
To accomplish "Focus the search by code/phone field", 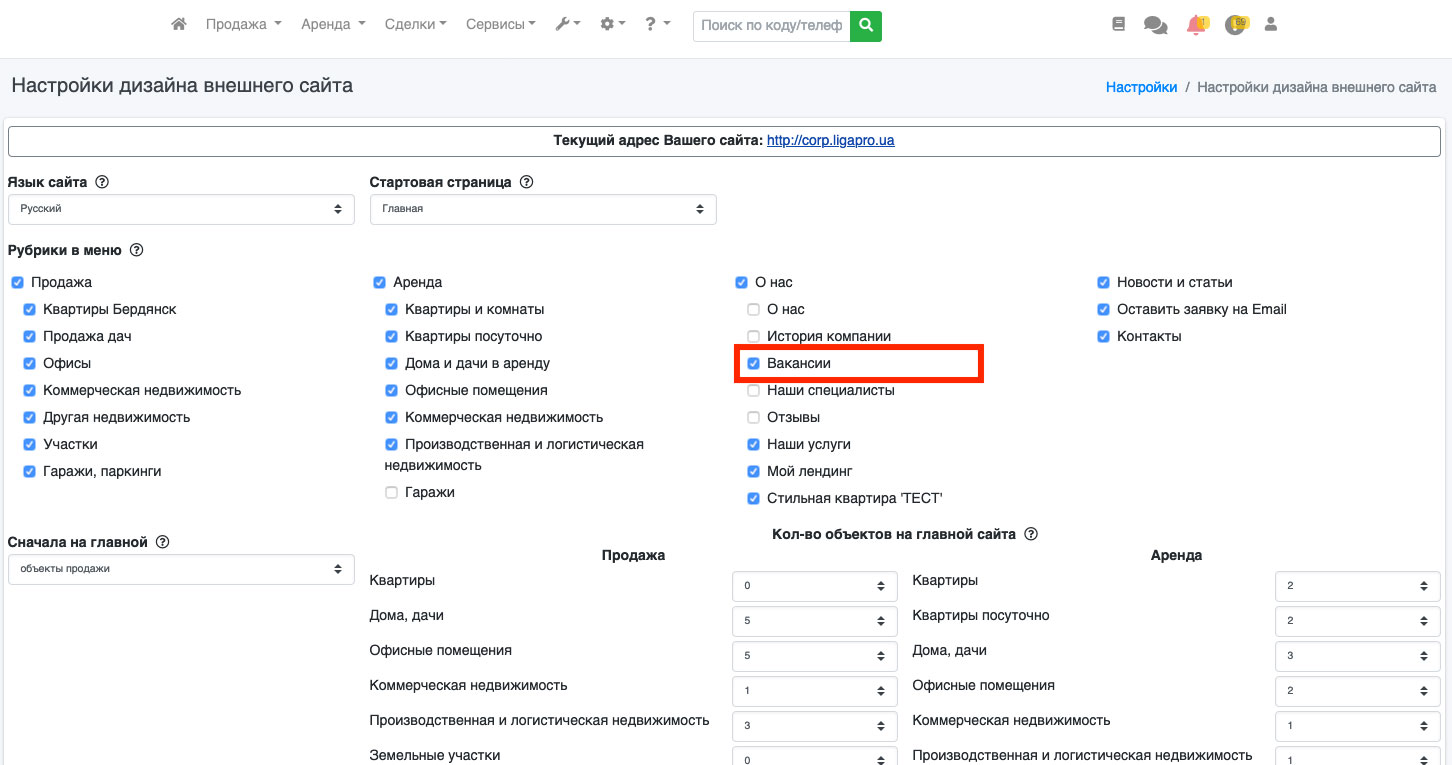I will [771, 26].
